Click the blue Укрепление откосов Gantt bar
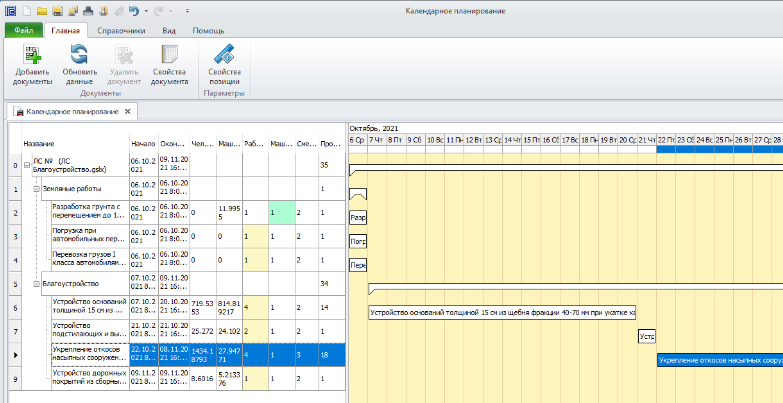783x403 pixels. click(720, 360)
